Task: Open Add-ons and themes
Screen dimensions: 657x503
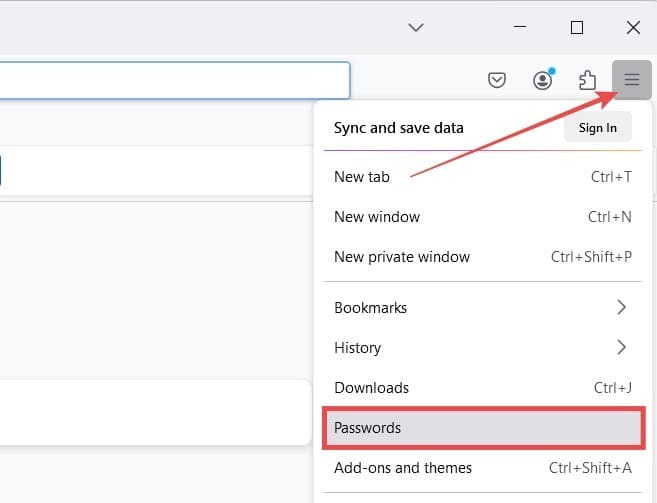Action: pos(483,468)
